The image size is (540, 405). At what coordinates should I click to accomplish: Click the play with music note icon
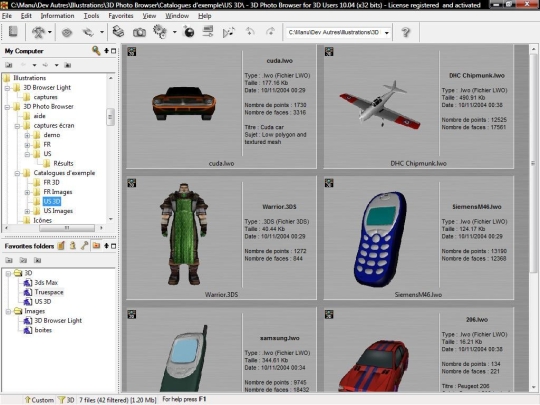coord(228,32)
